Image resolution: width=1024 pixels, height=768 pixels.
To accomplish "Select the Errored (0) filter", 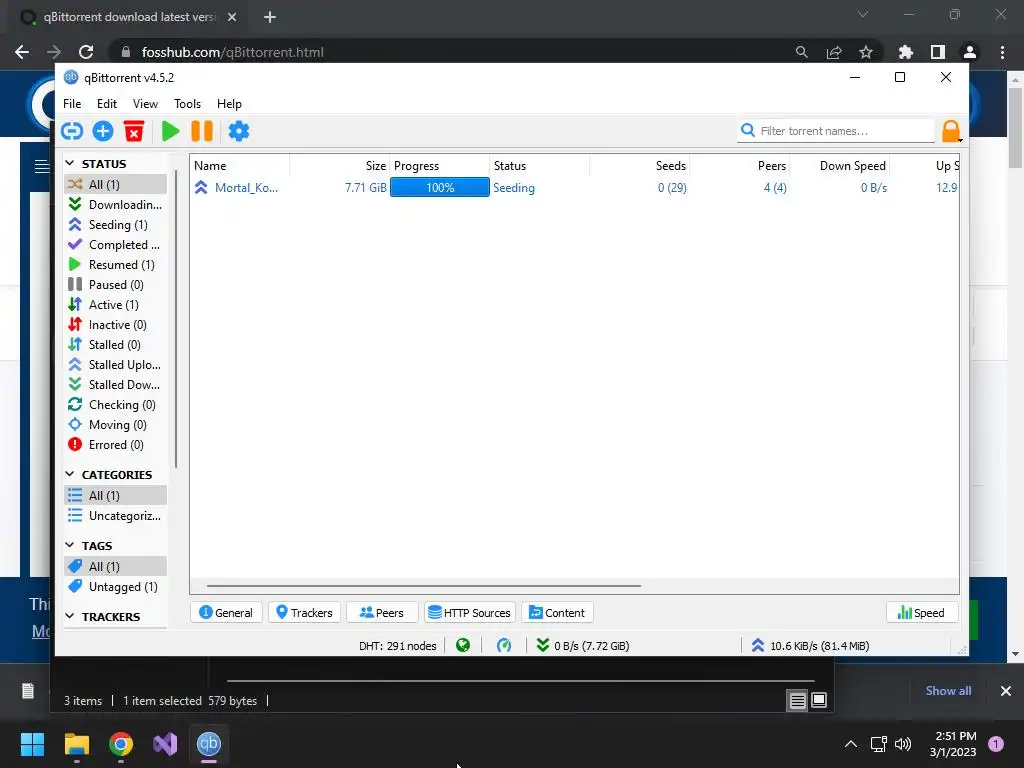I will click(116, 445).
